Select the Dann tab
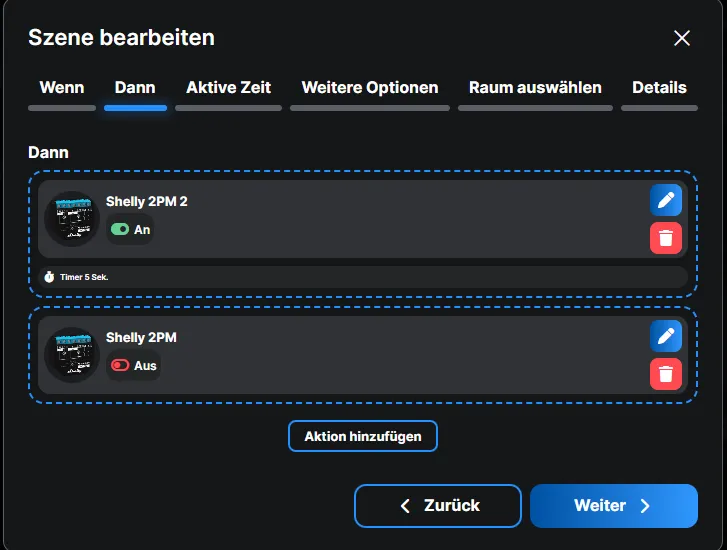This screenshot has width=727, height=550. (135, 88)
